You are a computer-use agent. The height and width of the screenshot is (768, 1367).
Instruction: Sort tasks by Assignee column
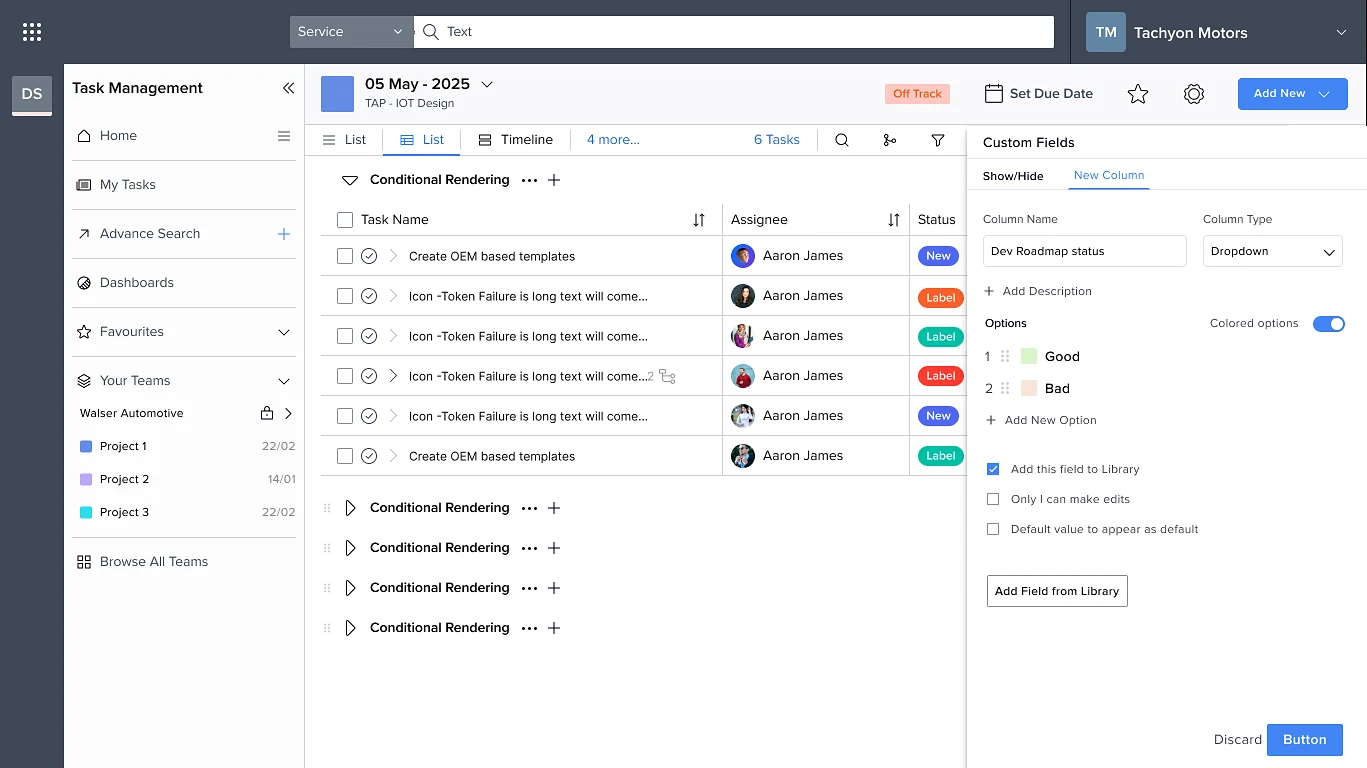pos(894,220)
